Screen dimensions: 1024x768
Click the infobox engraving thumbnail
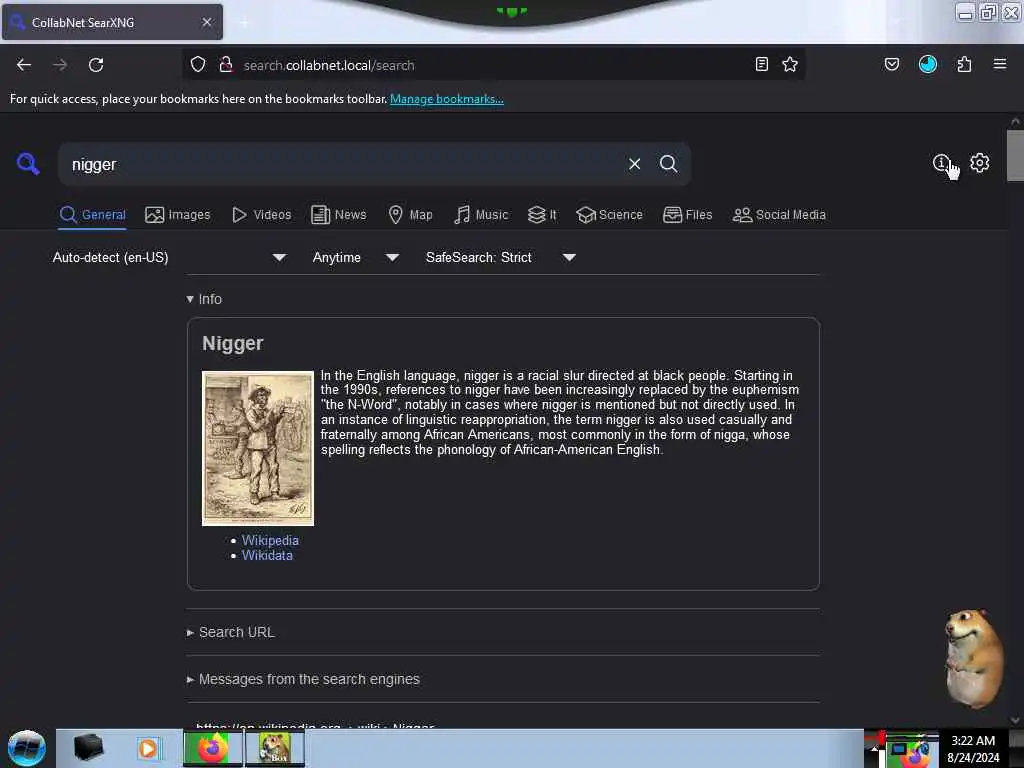coord(258,449)
